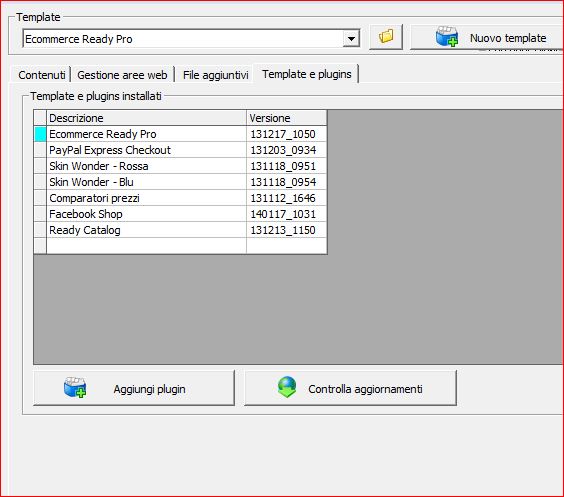Click version cell 140117_1031

pyautogui.click(x=287, y=214)
